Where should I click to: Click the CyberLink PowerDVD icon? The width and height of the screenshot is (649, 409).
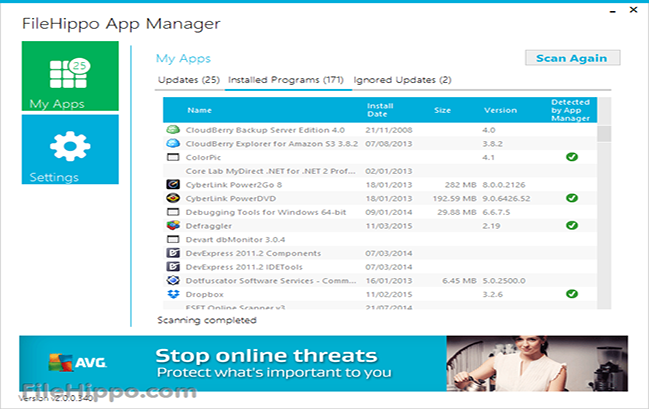click(x=173, y=198)
